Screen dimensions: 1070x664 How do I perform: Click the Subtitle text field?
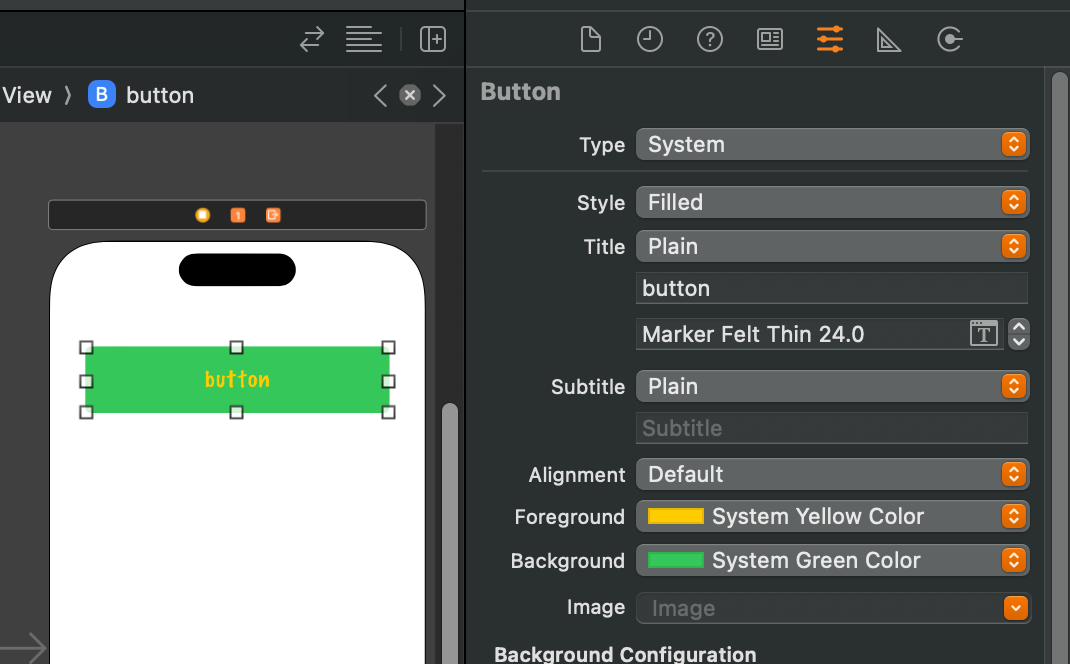(832, 428)
